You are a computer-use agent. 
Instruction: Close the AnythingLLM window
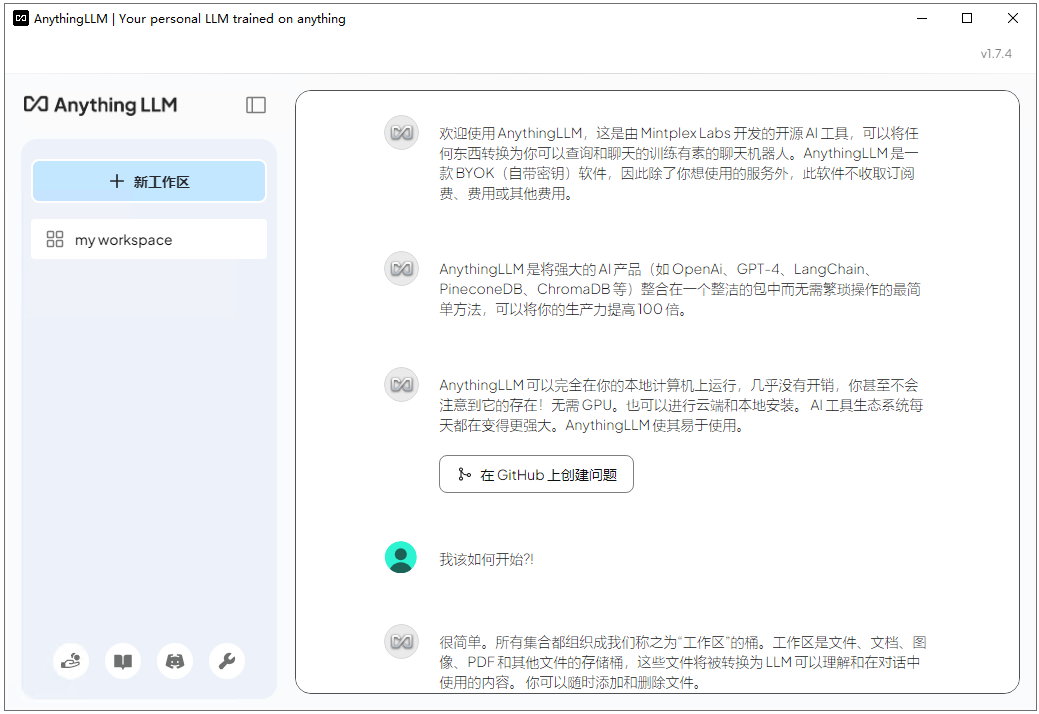coord(1012,19)
